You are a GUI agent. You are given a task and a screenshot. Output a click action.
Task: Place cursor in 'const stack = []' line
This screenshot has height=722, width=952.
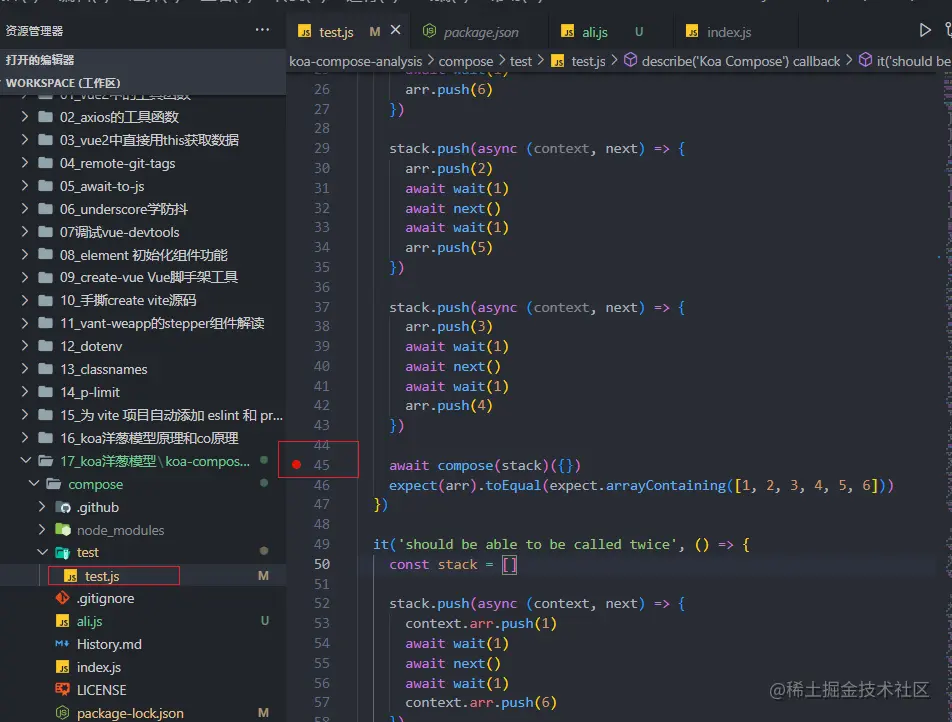pos(453,565)
